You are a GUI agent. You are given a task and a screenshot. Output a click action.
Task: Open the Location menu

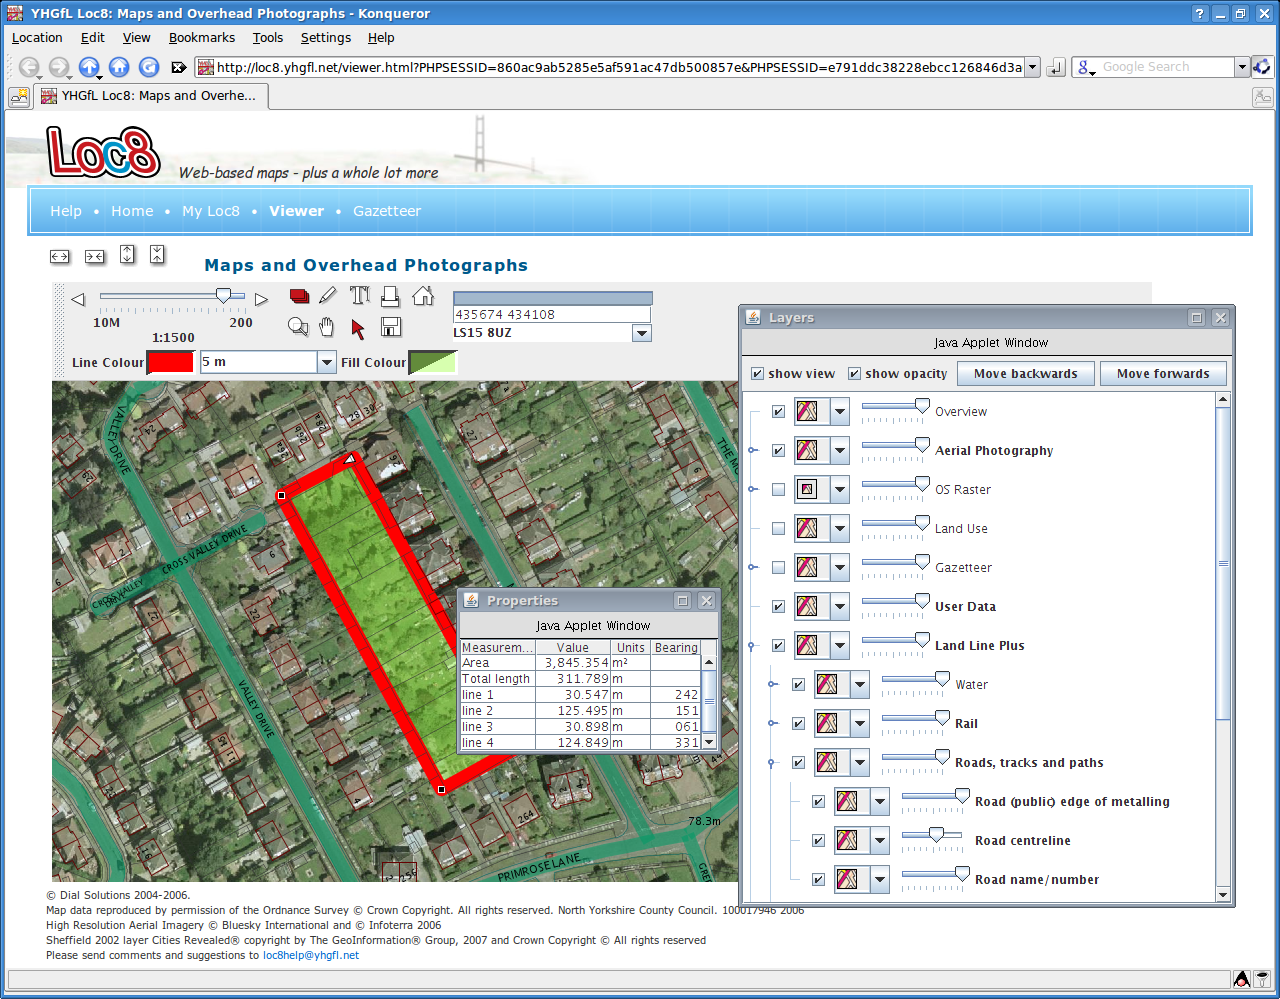[37, 37]
